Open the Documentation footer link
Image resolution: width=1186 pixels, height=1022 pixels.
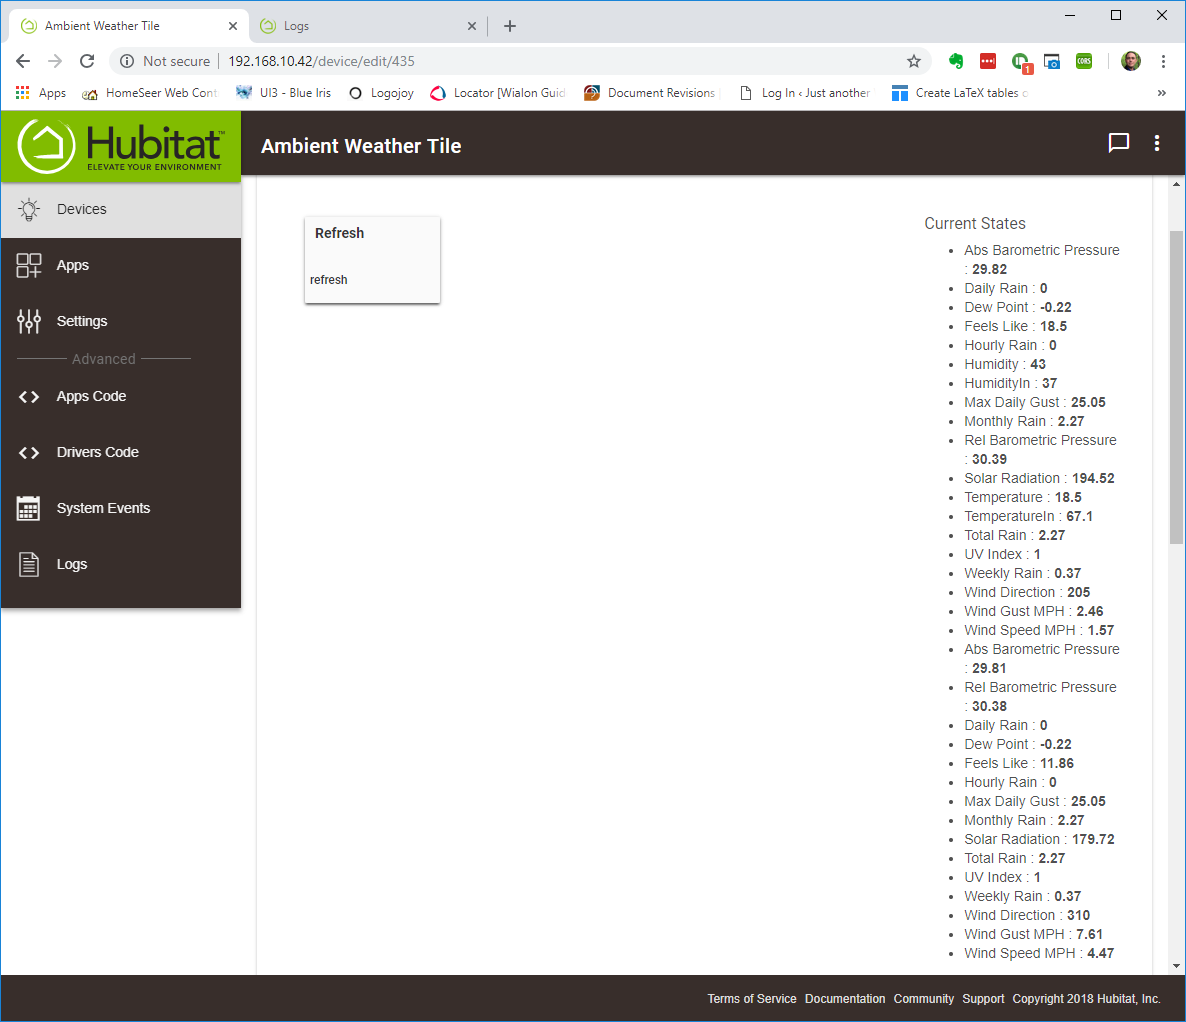[845, 998]
